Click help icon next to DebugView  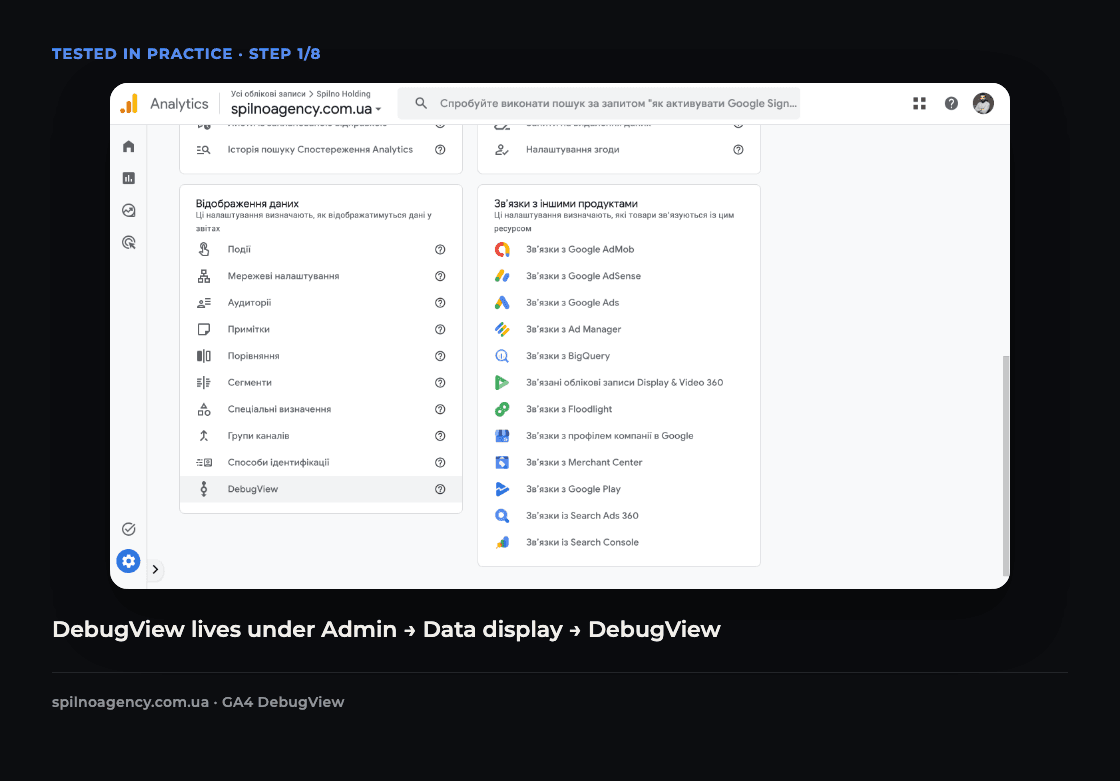440,489
